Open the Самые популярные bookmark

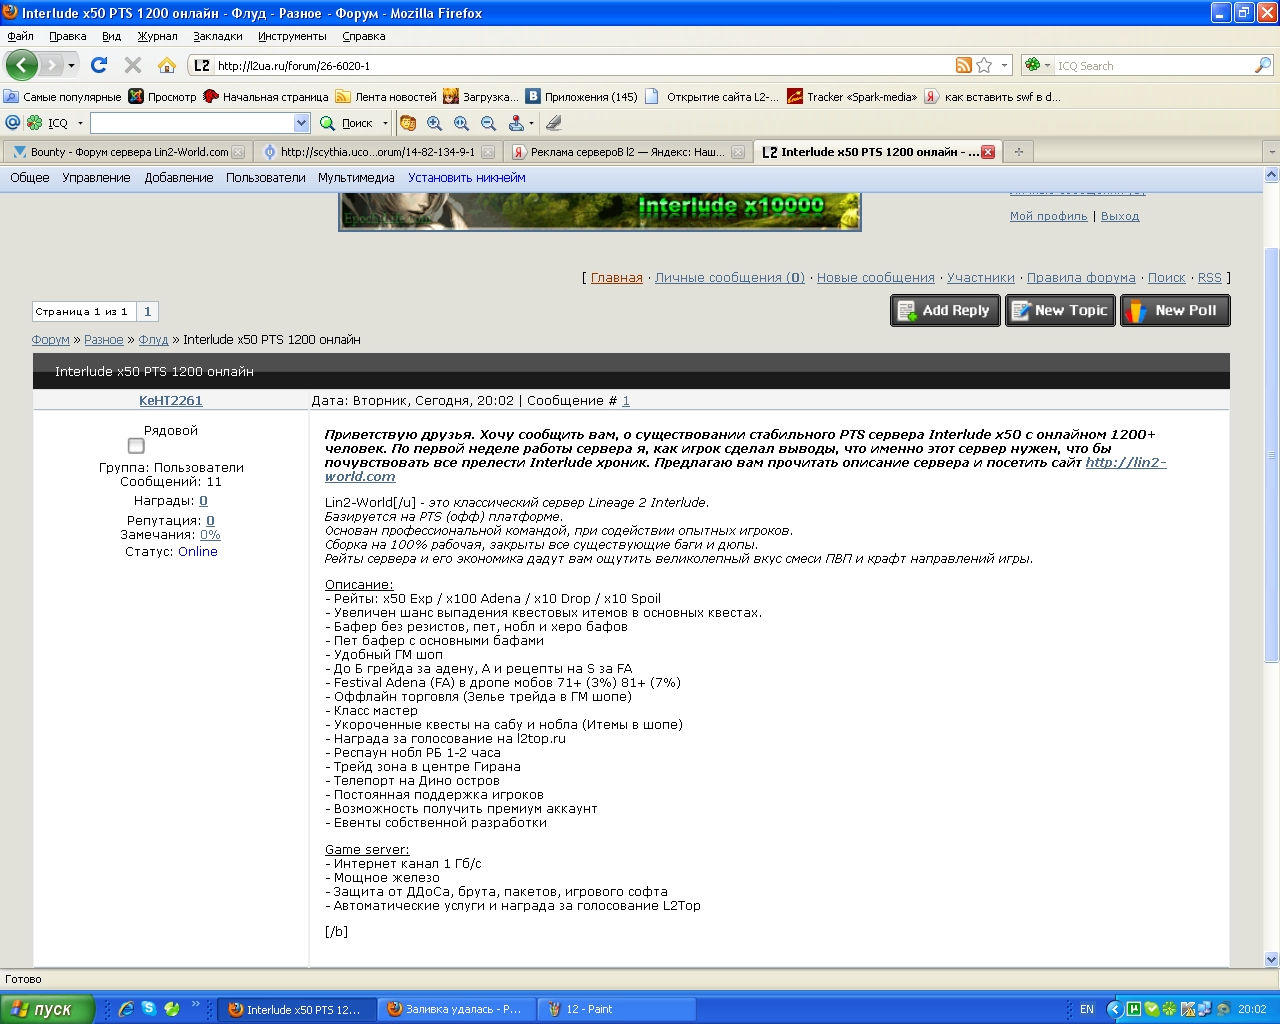click(x=62, y=97)
